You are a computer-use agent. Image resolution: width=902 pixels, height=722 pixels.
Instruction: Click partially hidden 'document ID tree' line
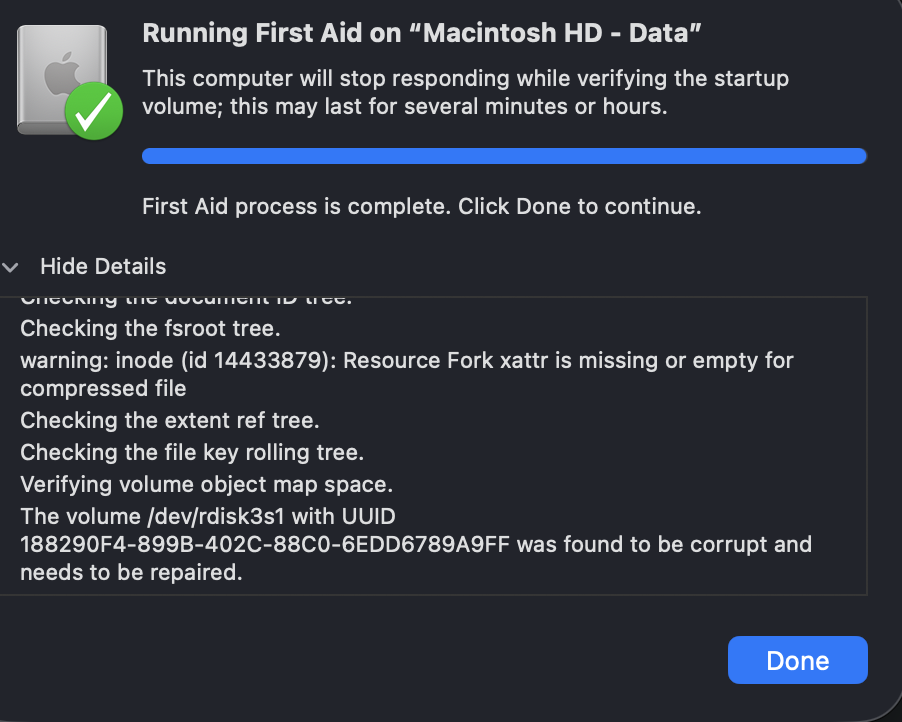185,301
